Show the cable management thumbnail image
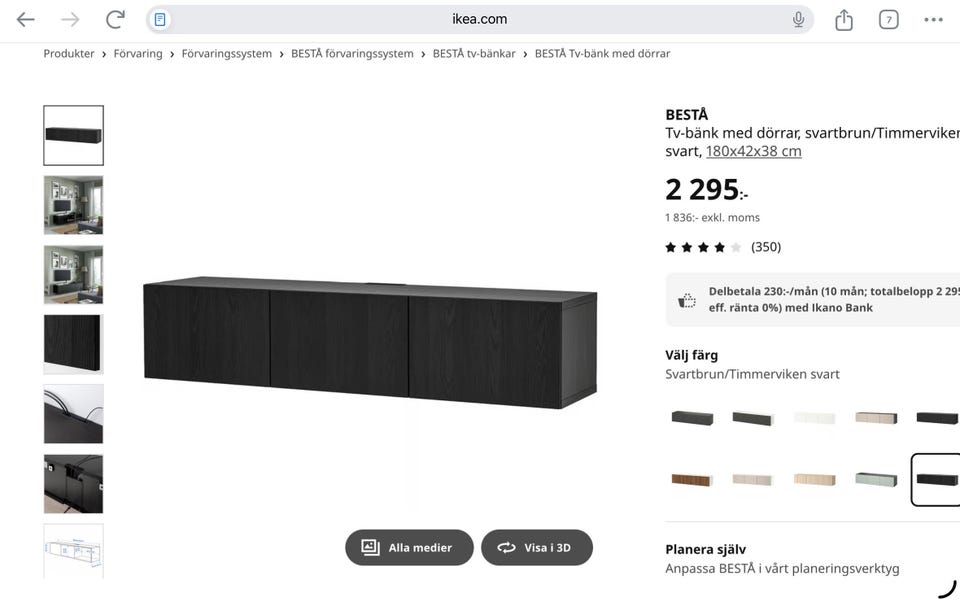This screenshot has height=602, width=960. [x=73, y=414]
